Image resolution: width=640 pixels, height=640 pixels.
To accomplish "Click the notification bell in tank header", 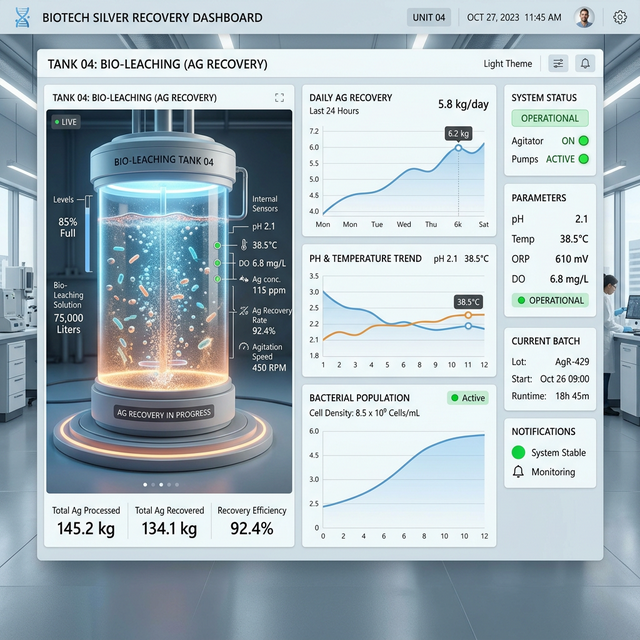I will click(x=585, y=63).
